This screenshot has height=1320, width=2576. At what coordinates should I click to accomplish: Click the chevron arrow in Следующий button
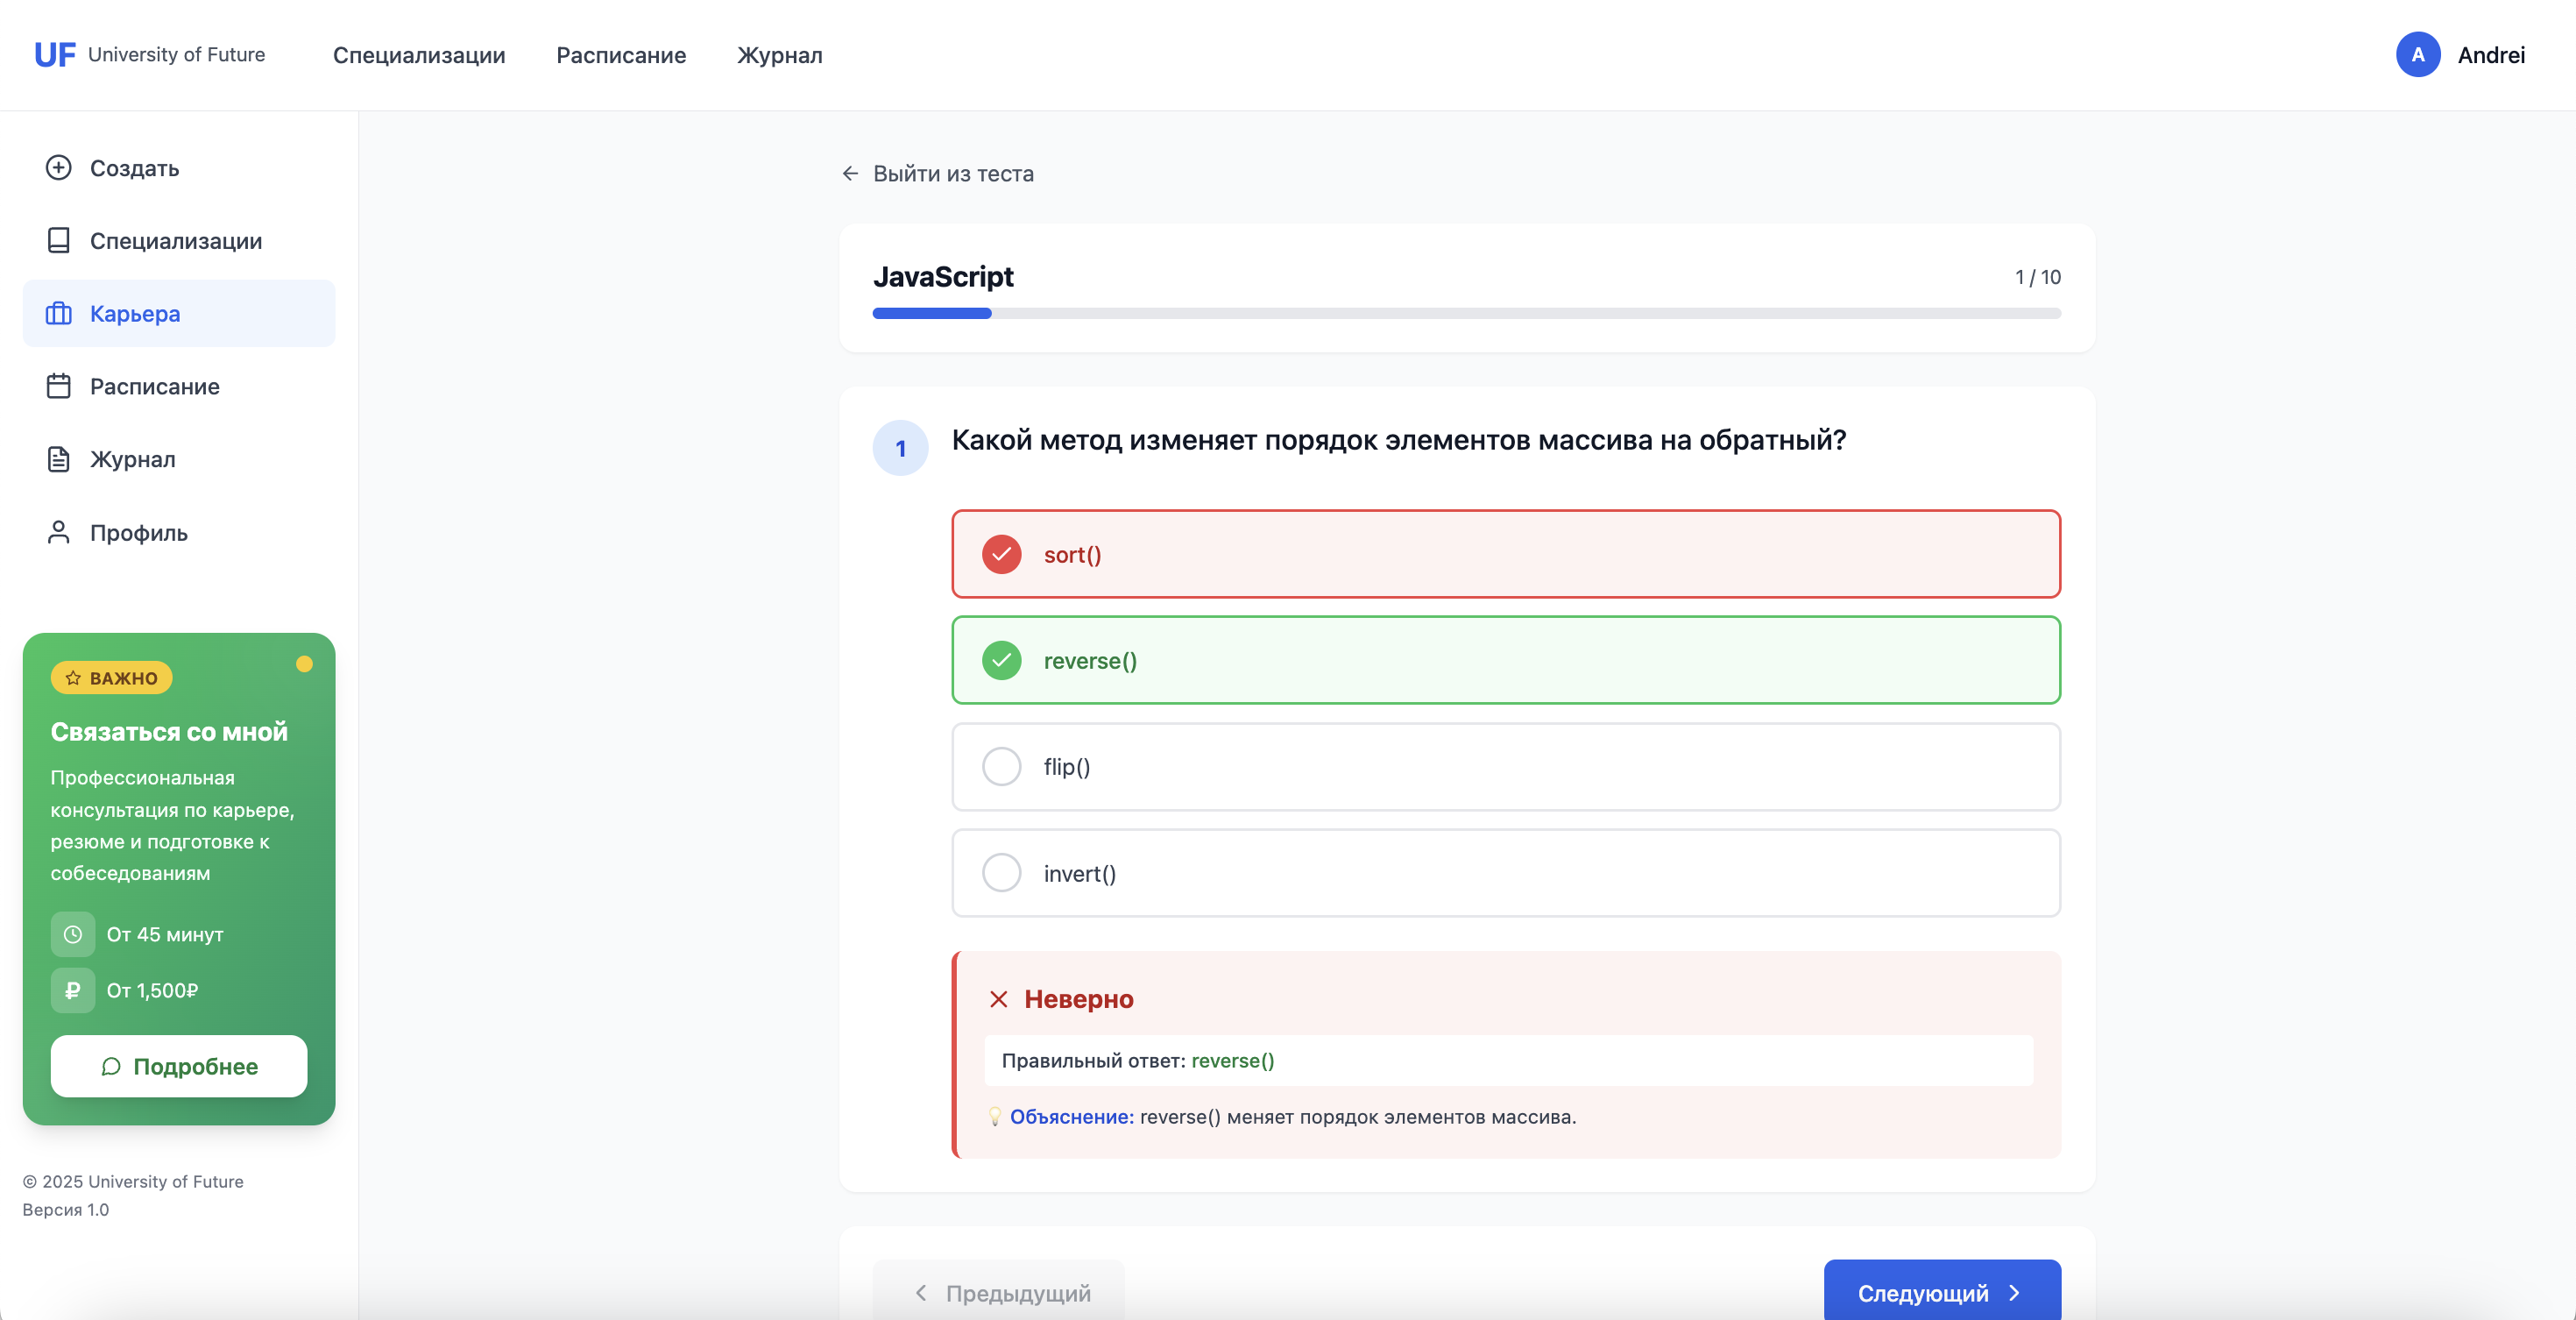(2014, 1292)
